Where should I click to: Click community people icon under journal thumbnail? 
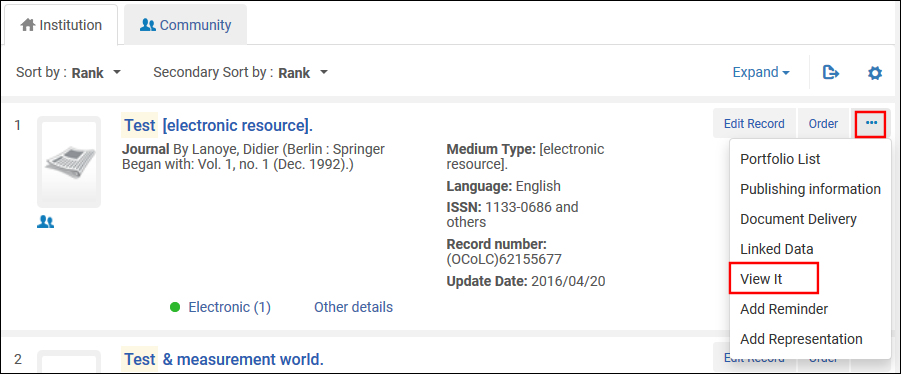pyautogui.click(x=45, y=222)
